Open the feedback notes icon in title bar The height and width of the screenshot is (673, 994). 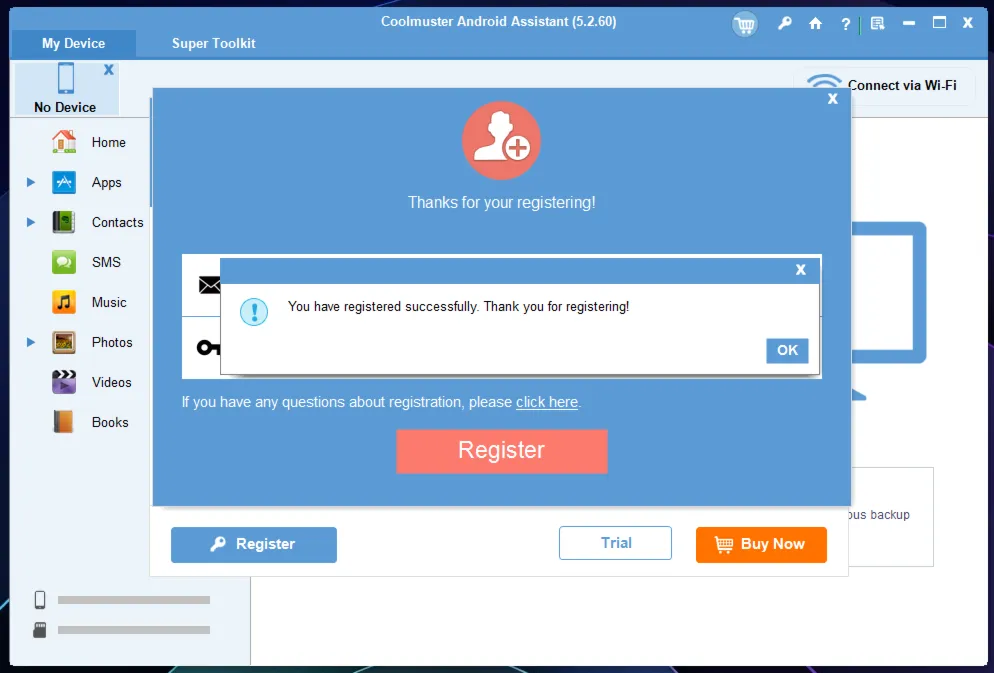[877, 24]
